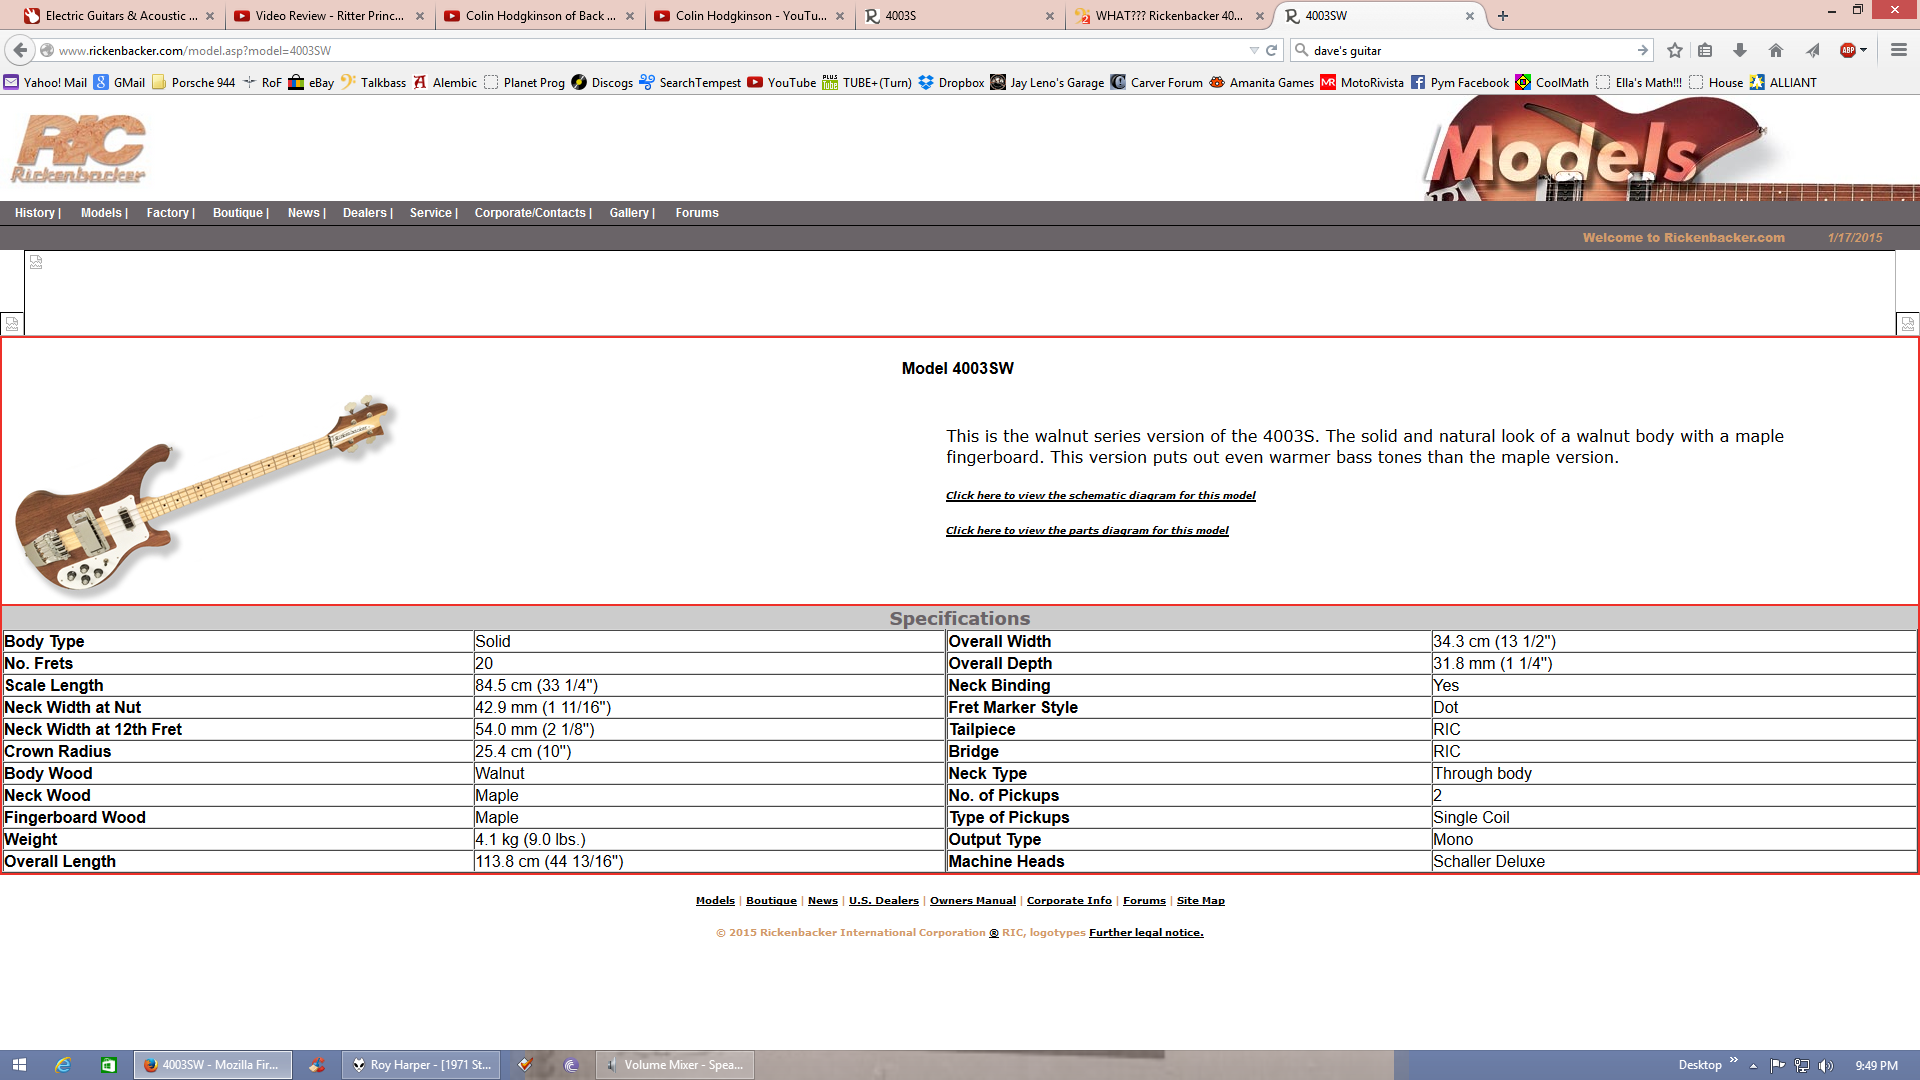The height and width of the screenshot is (1080, 1920).
Task: Expand the Adblock Plus dropdown arrow
Action: point(1864,50)
